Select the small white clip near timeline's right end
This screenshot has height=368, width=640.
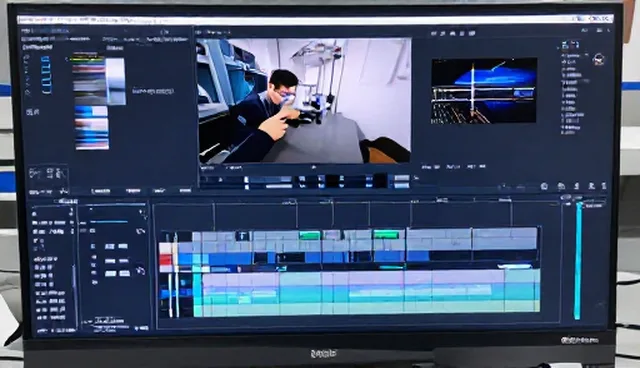514,266
